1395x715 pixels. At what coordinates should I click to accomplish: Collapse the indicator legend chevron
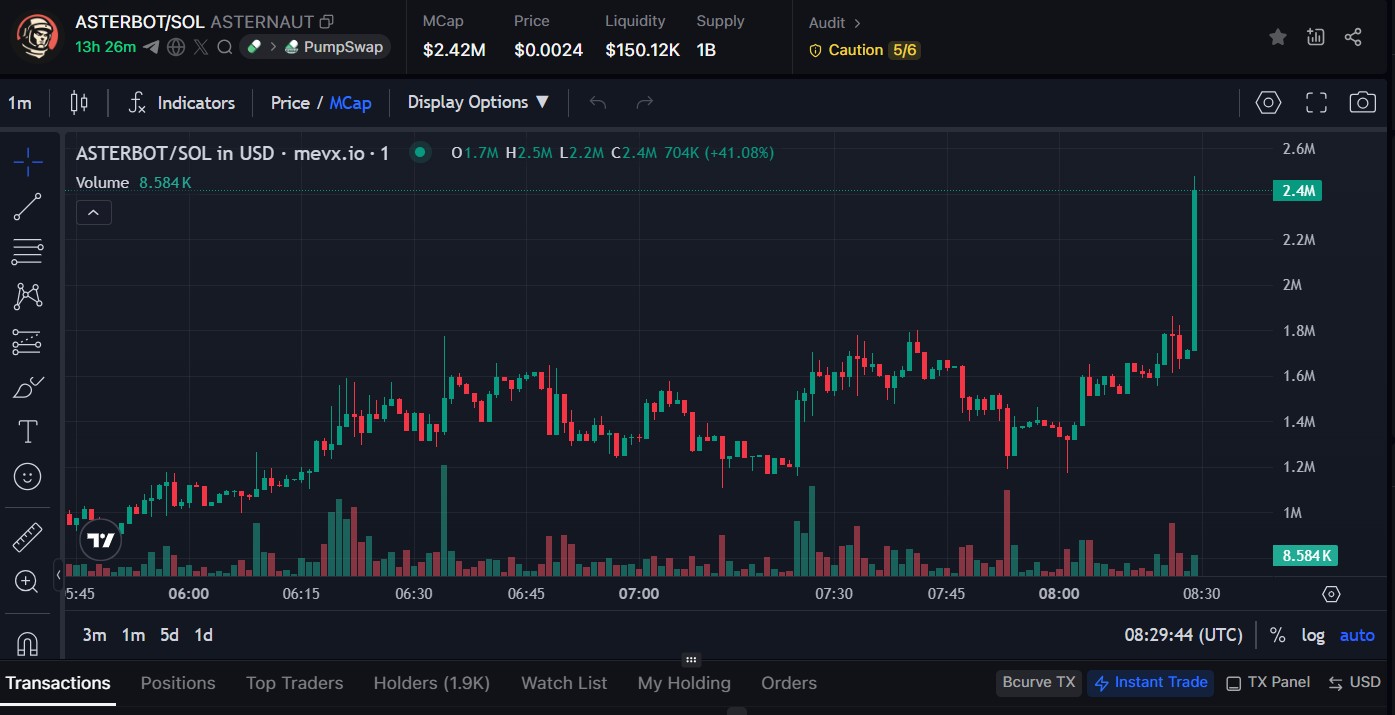(94, 212)
